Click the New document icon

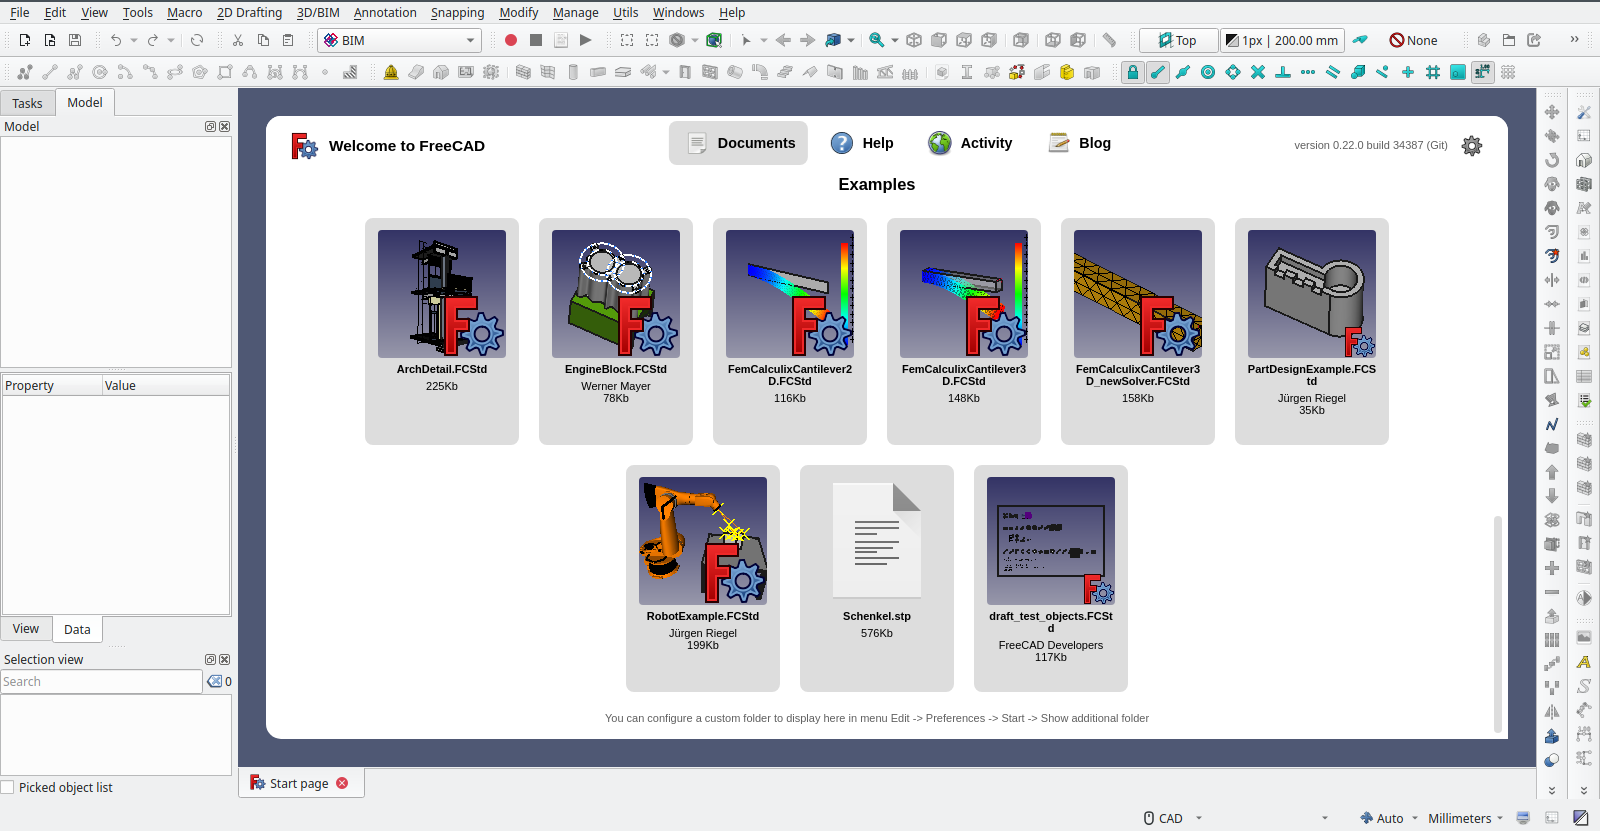pos(25,40)
